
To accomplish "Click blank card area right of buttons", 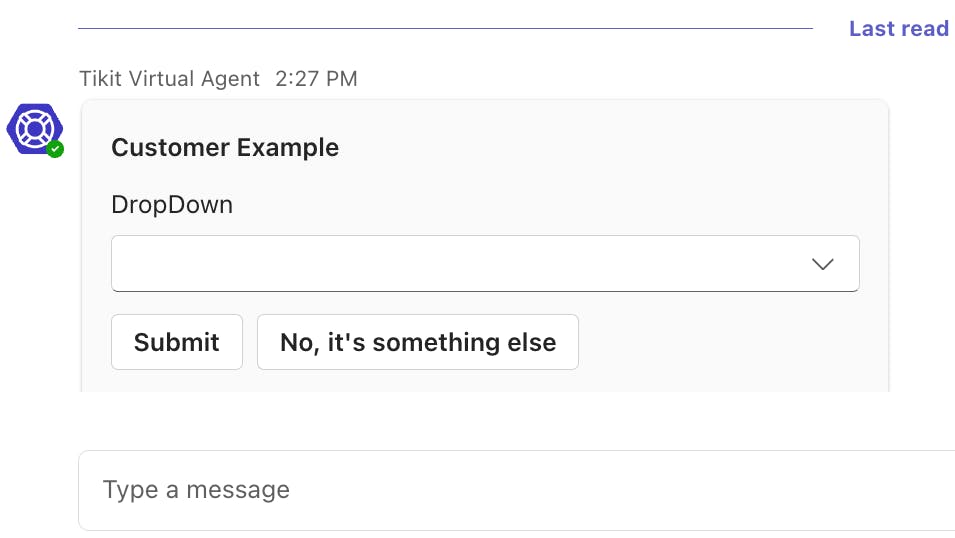I will pos(730,342).
